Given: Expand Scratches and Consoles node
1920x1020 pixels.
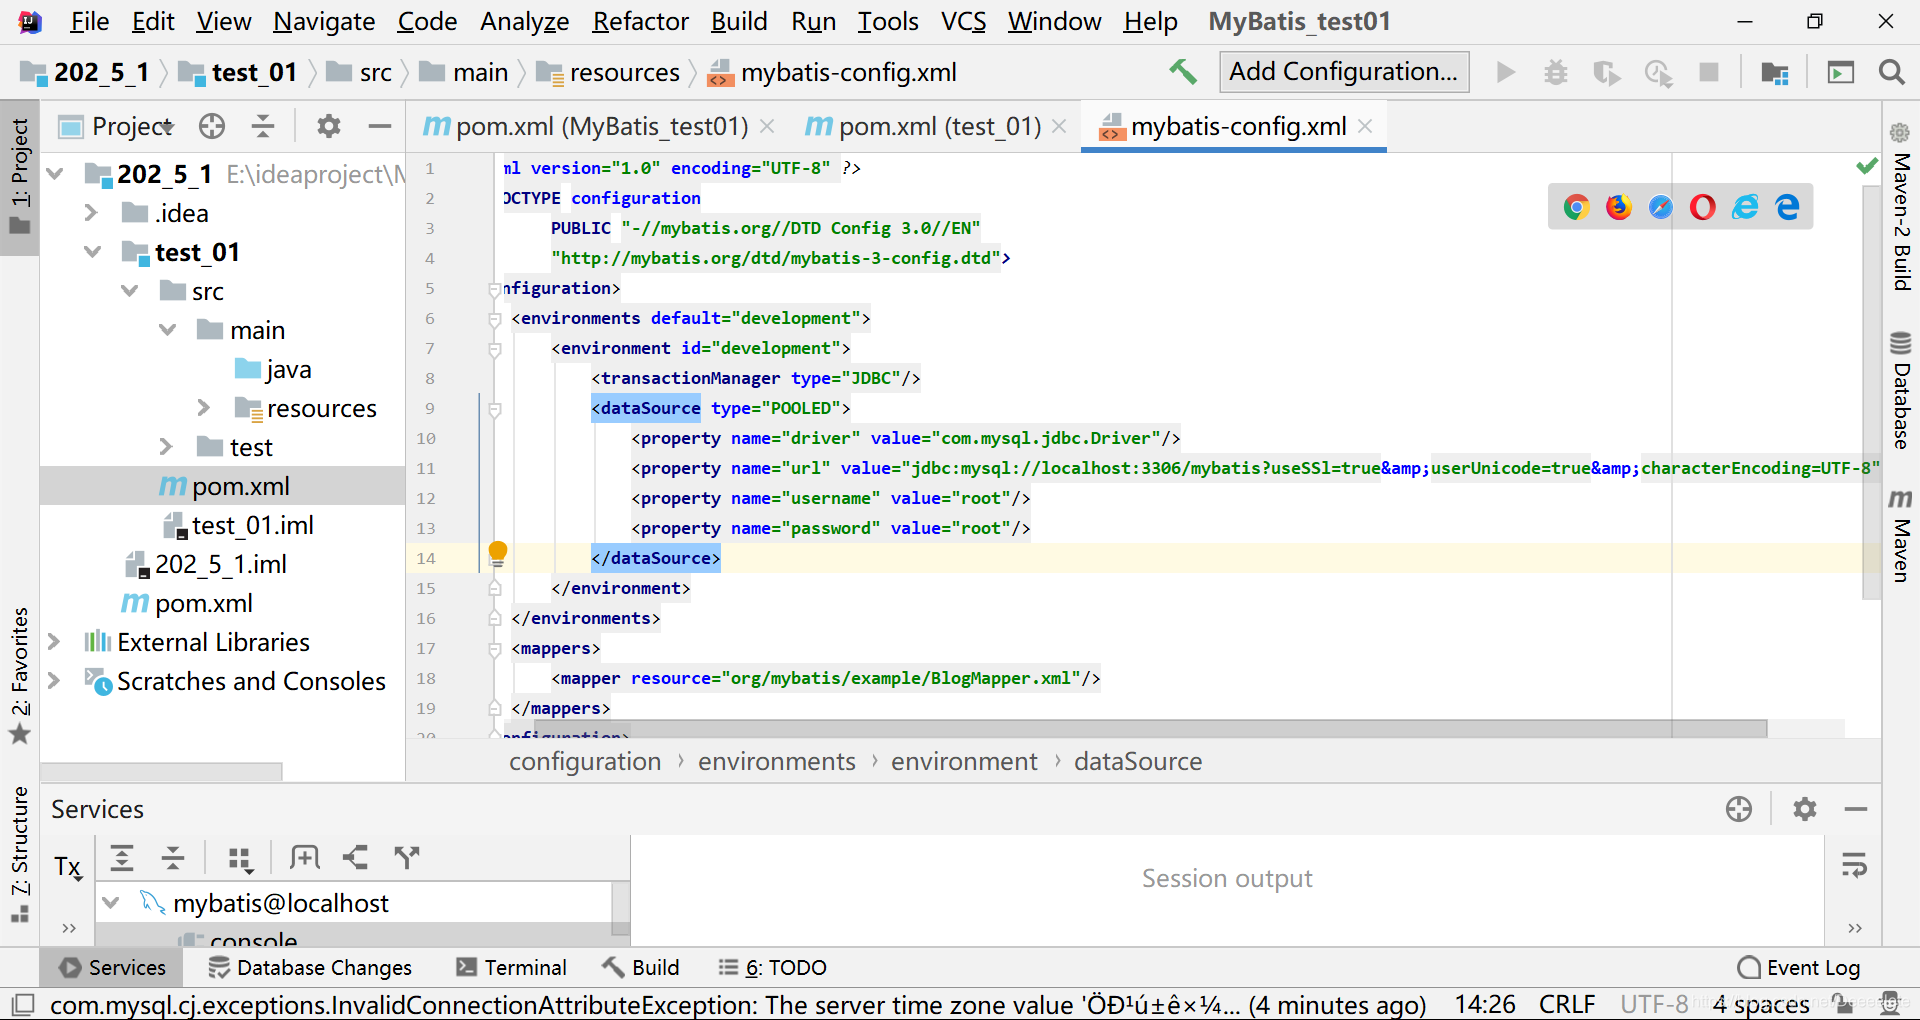Looking at the screenshot, I should (x=55, y=681).
